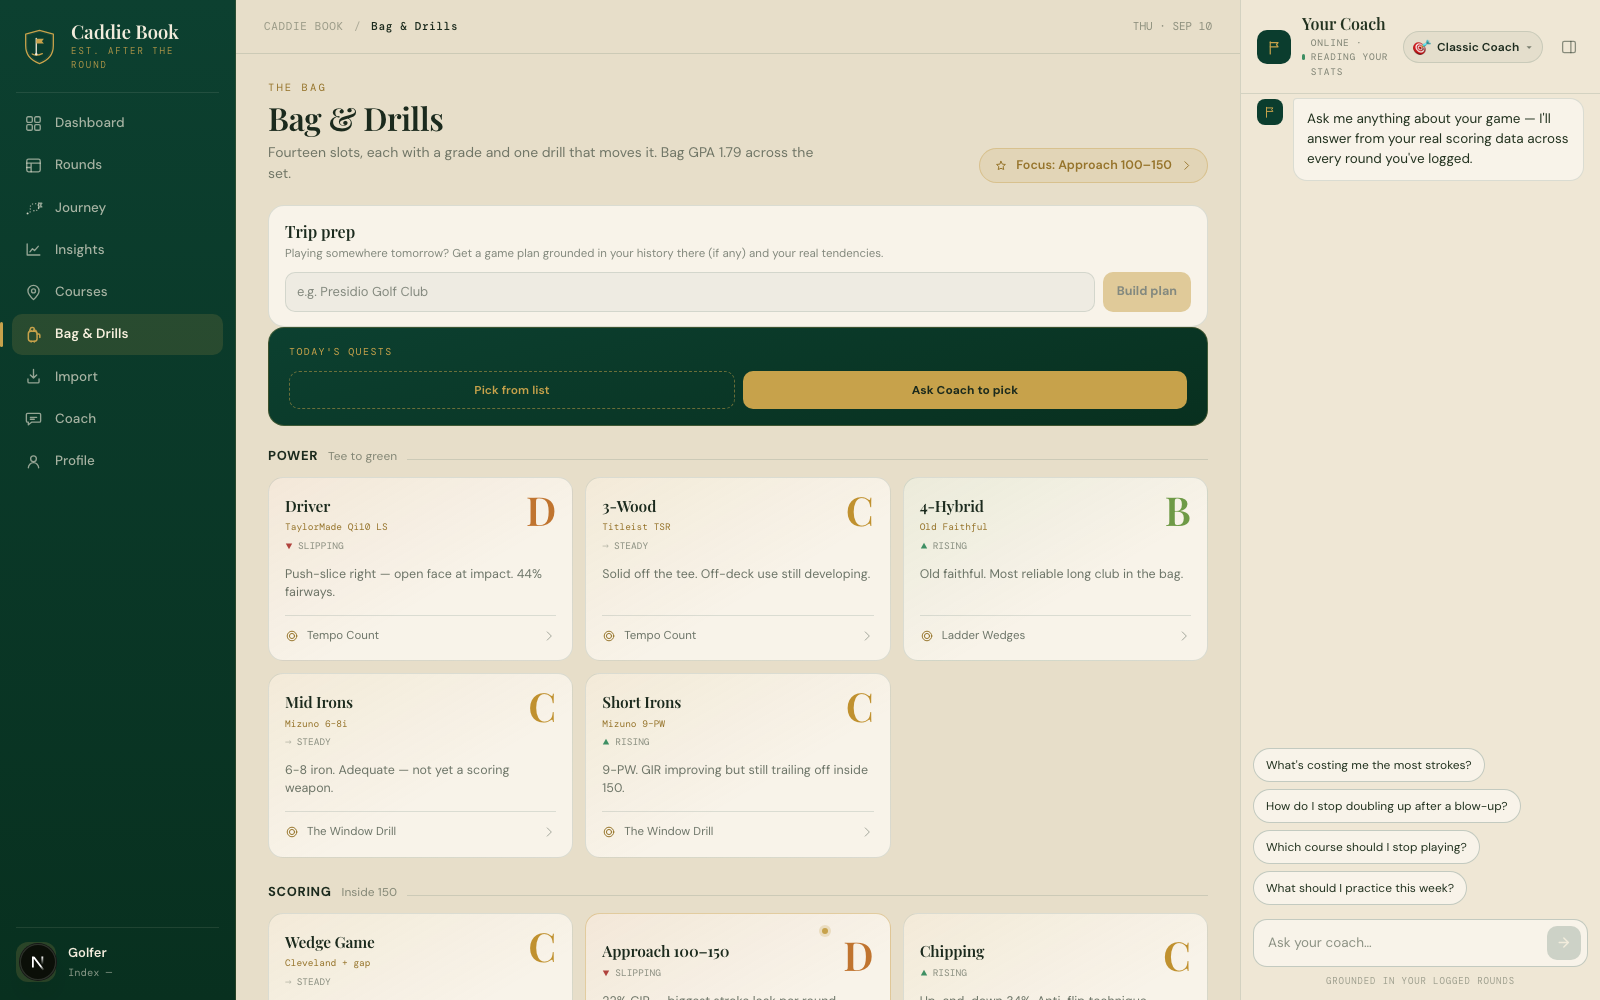Ask "What should I practice this week?"
1600x1000 pixels.
point(1359,888)
